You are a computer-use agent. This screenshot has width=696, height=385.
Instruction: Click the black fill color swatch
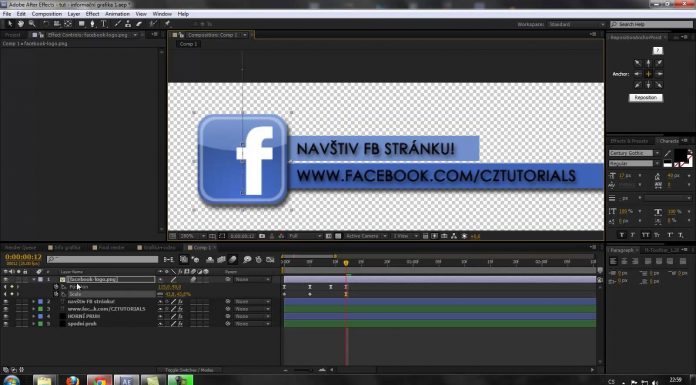click(x=680, y=155)
